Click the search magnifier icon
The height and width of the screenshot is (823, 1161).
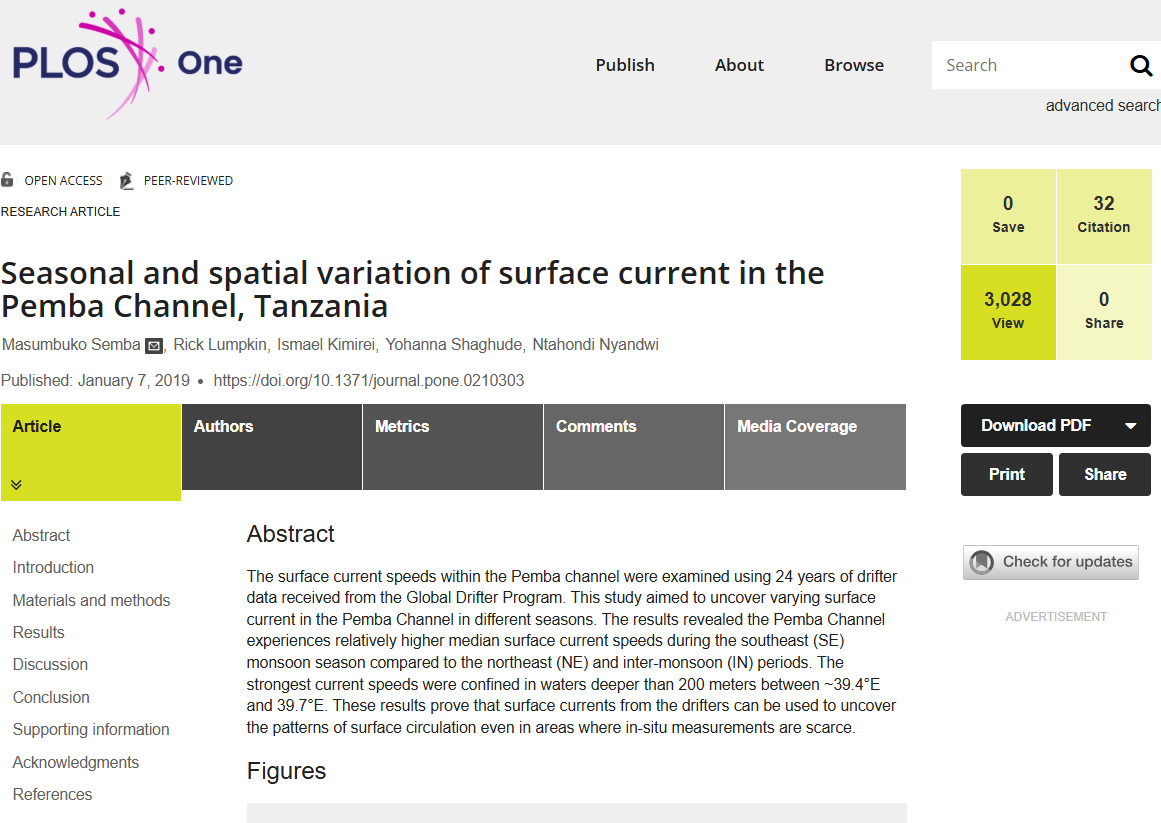click(1140, 66)
